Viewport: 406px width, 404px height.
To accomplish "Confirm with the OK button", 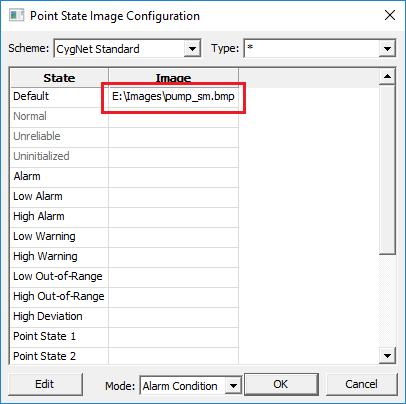I will point(281,384).
